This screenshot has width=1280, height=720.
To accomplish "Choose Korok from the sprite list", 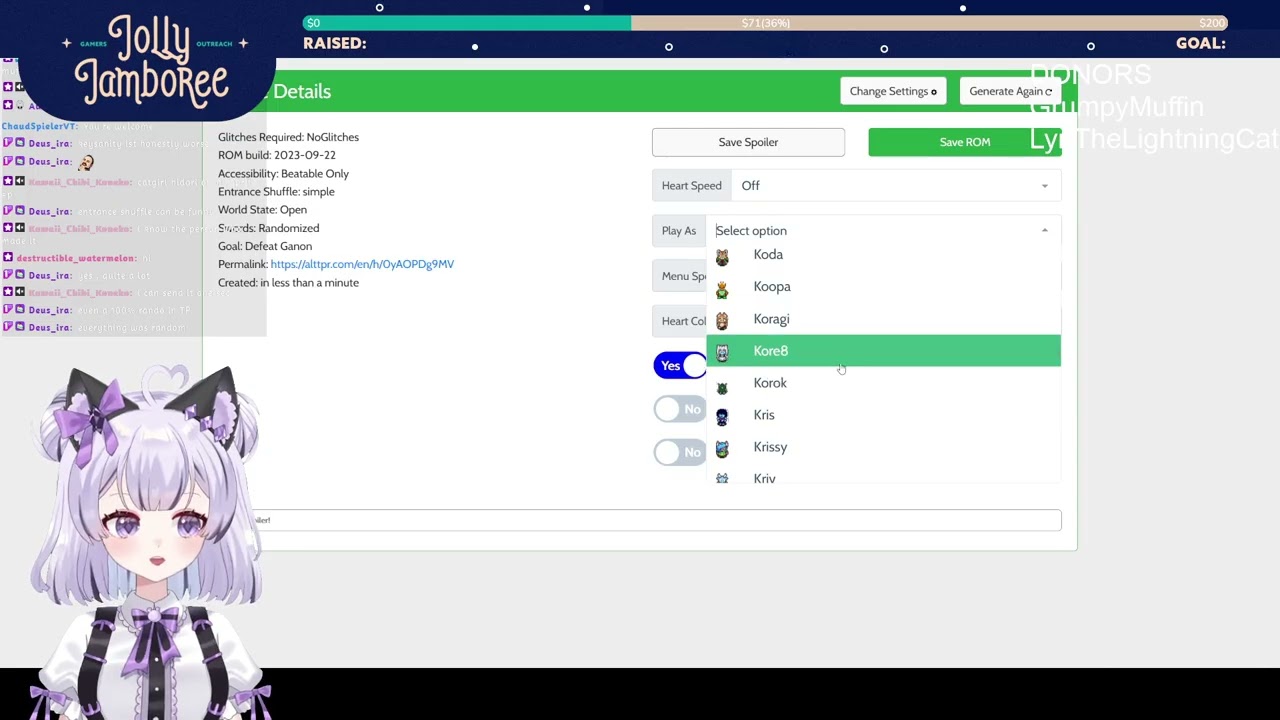I will pyautogui.click(x=883, y=383).
